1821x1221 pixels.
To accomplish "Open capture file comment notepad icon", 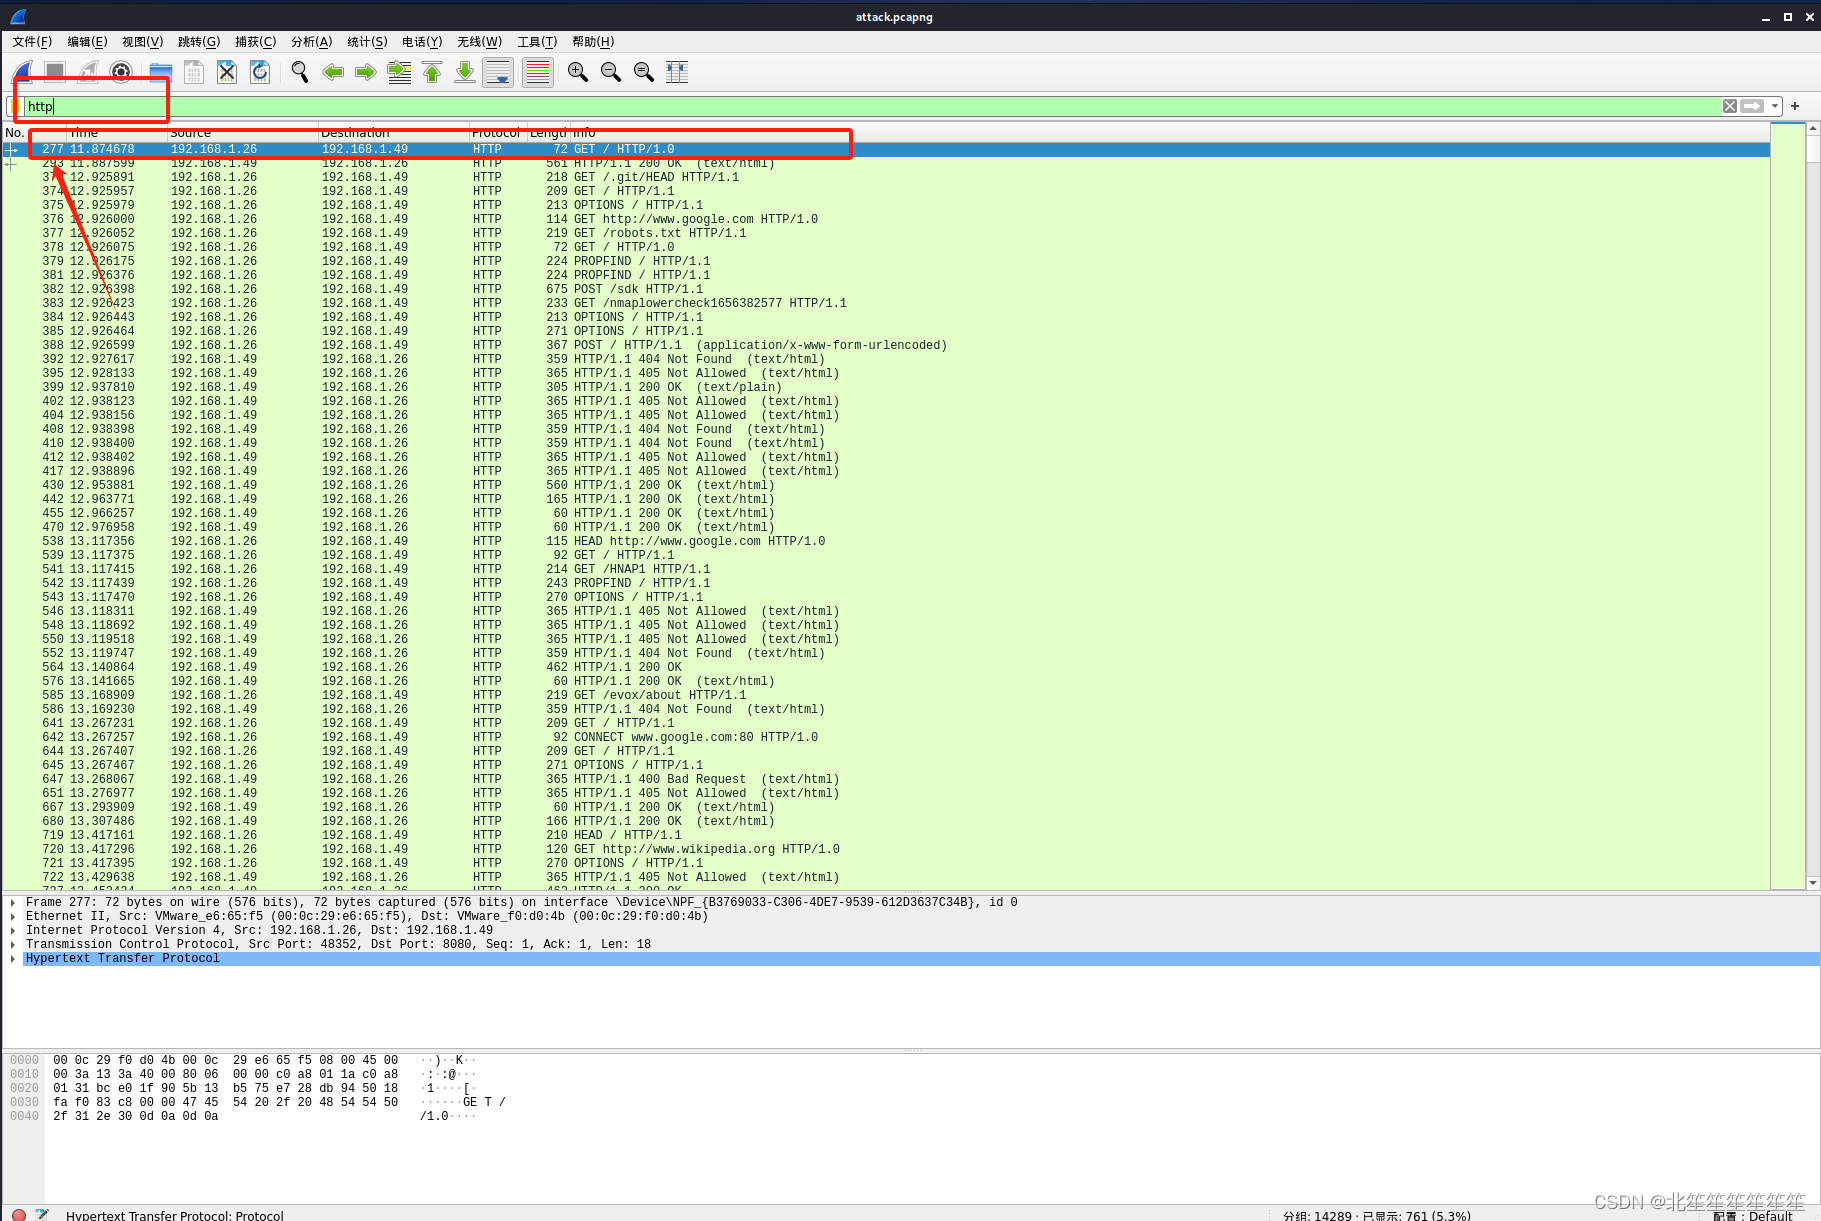I will click(42, 1214).
